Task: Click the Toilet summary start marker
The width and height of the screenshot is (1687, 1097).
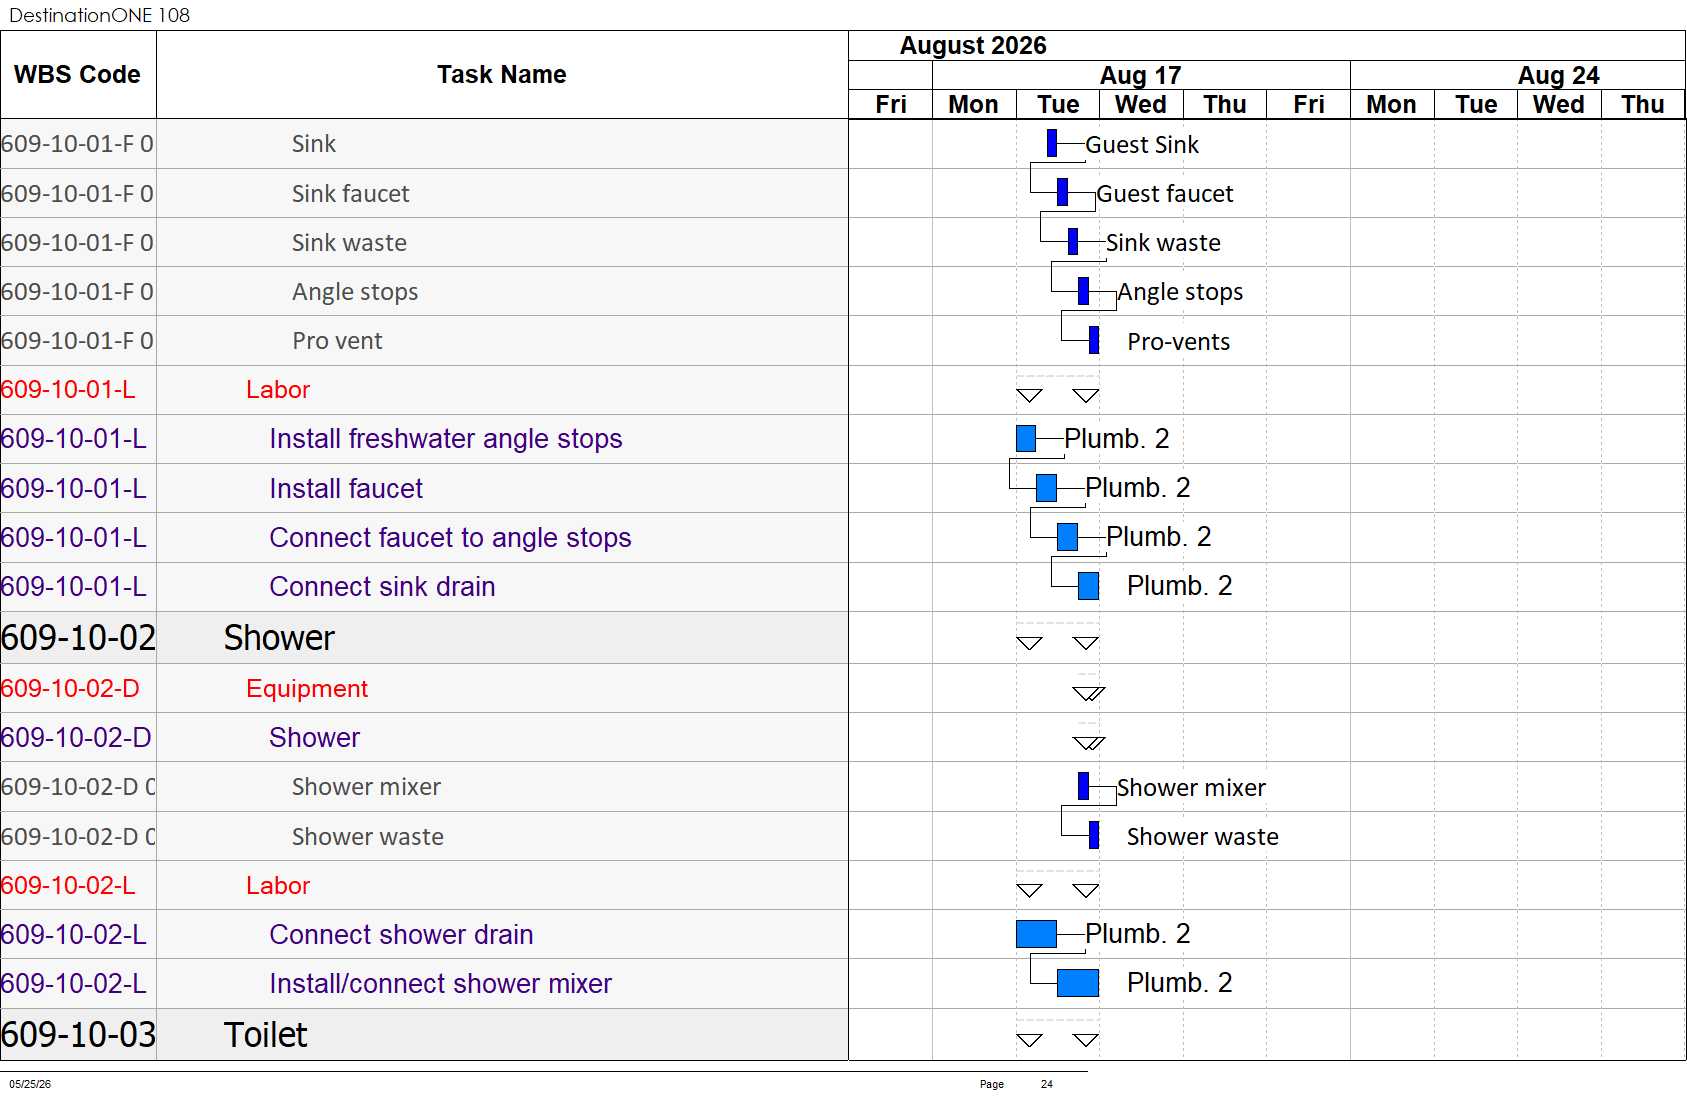Action: [1029, 1039]
